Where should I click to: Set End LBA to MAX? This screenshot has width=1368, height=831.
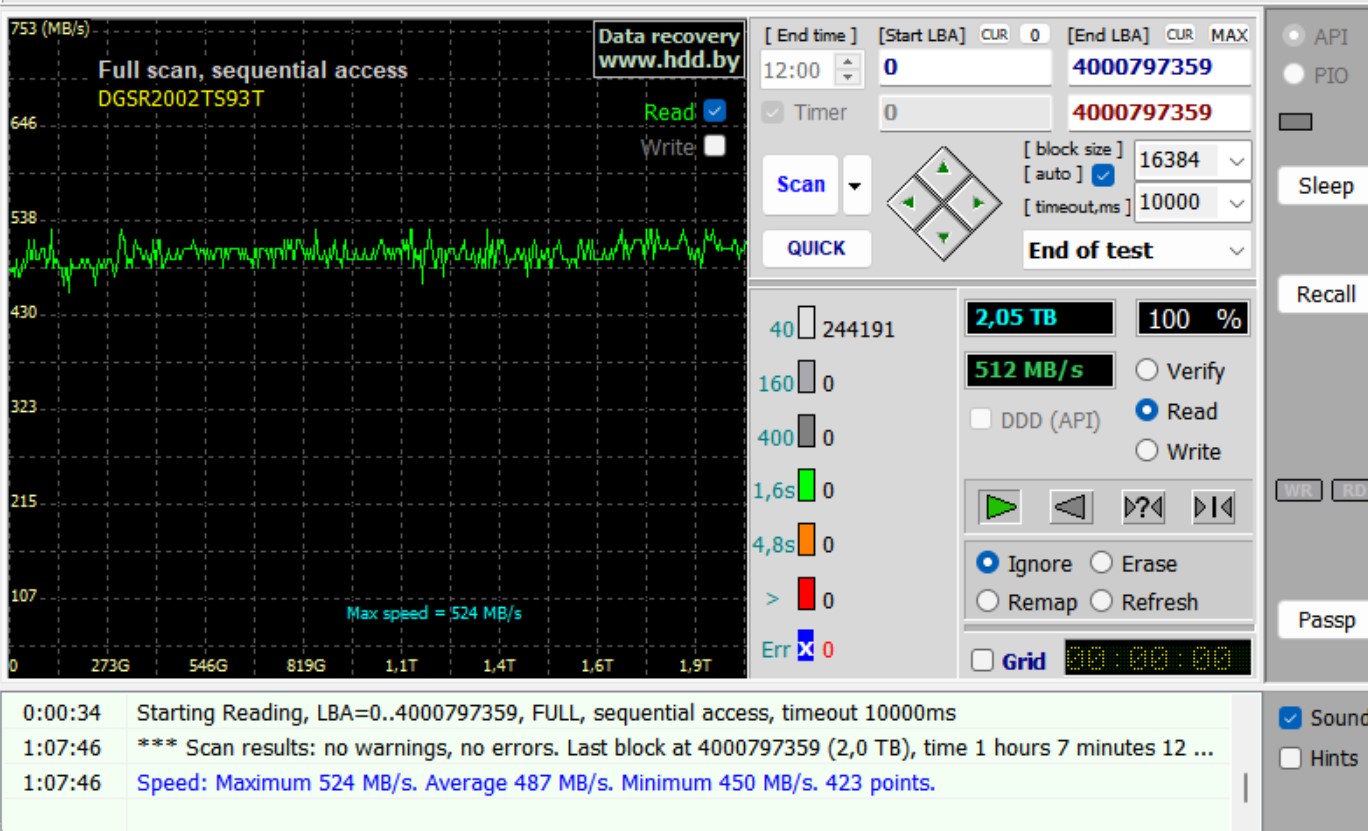tap(1229, 35)
